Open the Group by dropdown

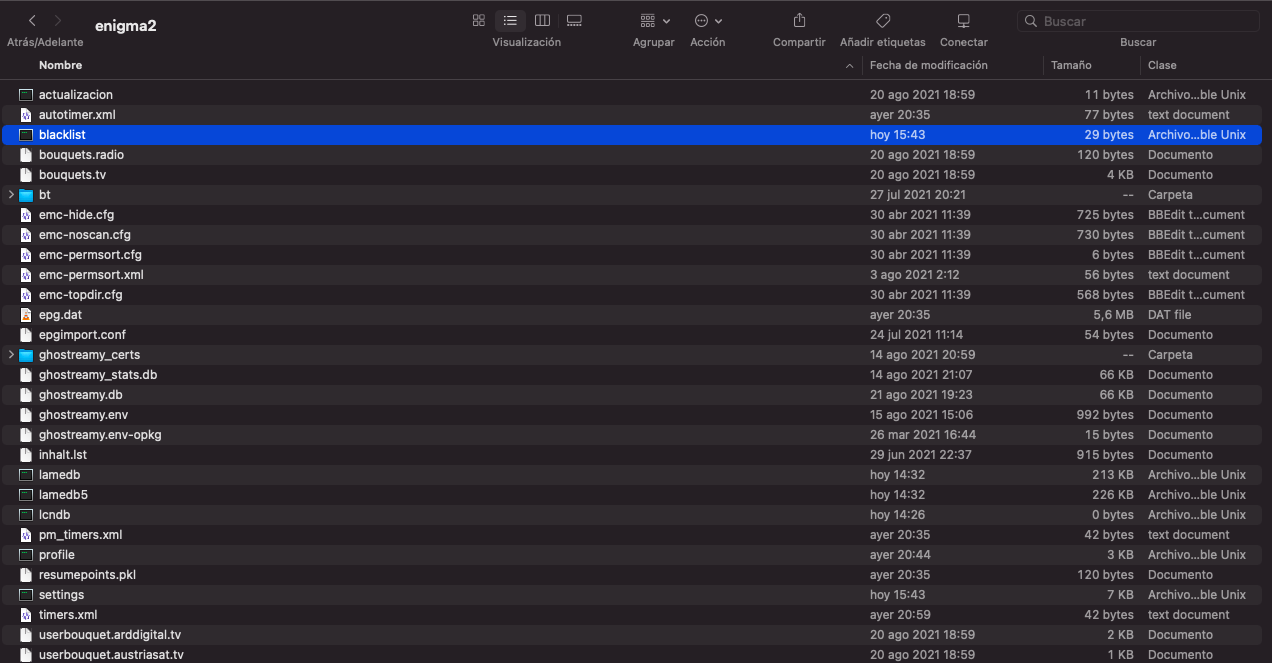pyautogui.click(x=654, y=21)
